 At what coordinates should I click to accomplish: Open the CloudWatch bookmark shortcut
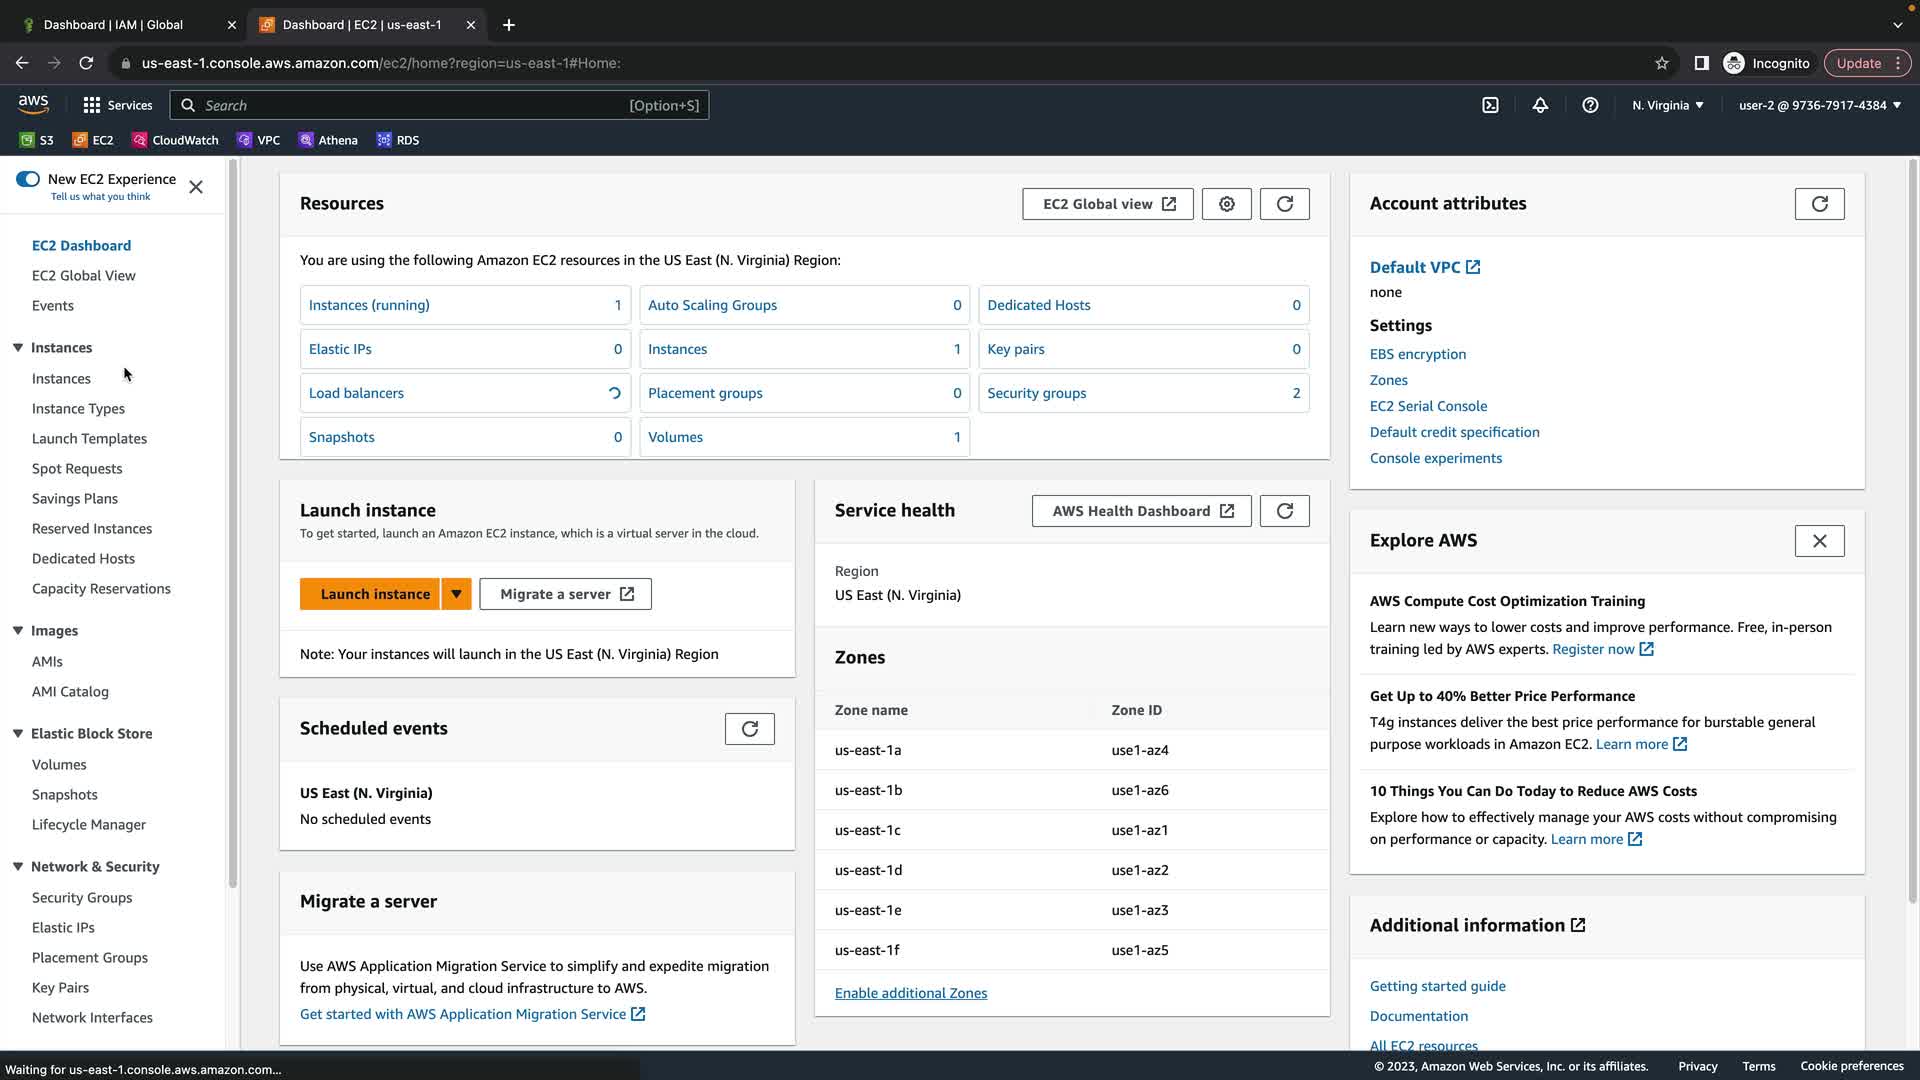[x=176, y=140]
